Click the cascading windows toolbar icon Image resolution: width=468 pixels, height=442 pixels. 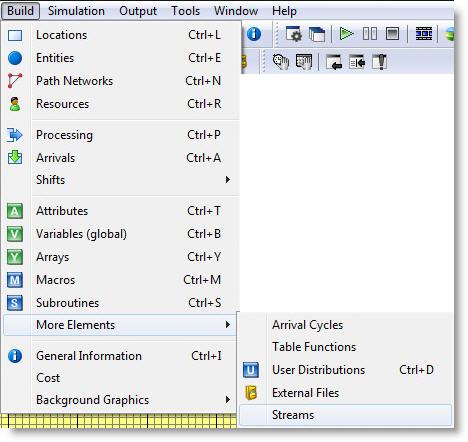(317, 34)
